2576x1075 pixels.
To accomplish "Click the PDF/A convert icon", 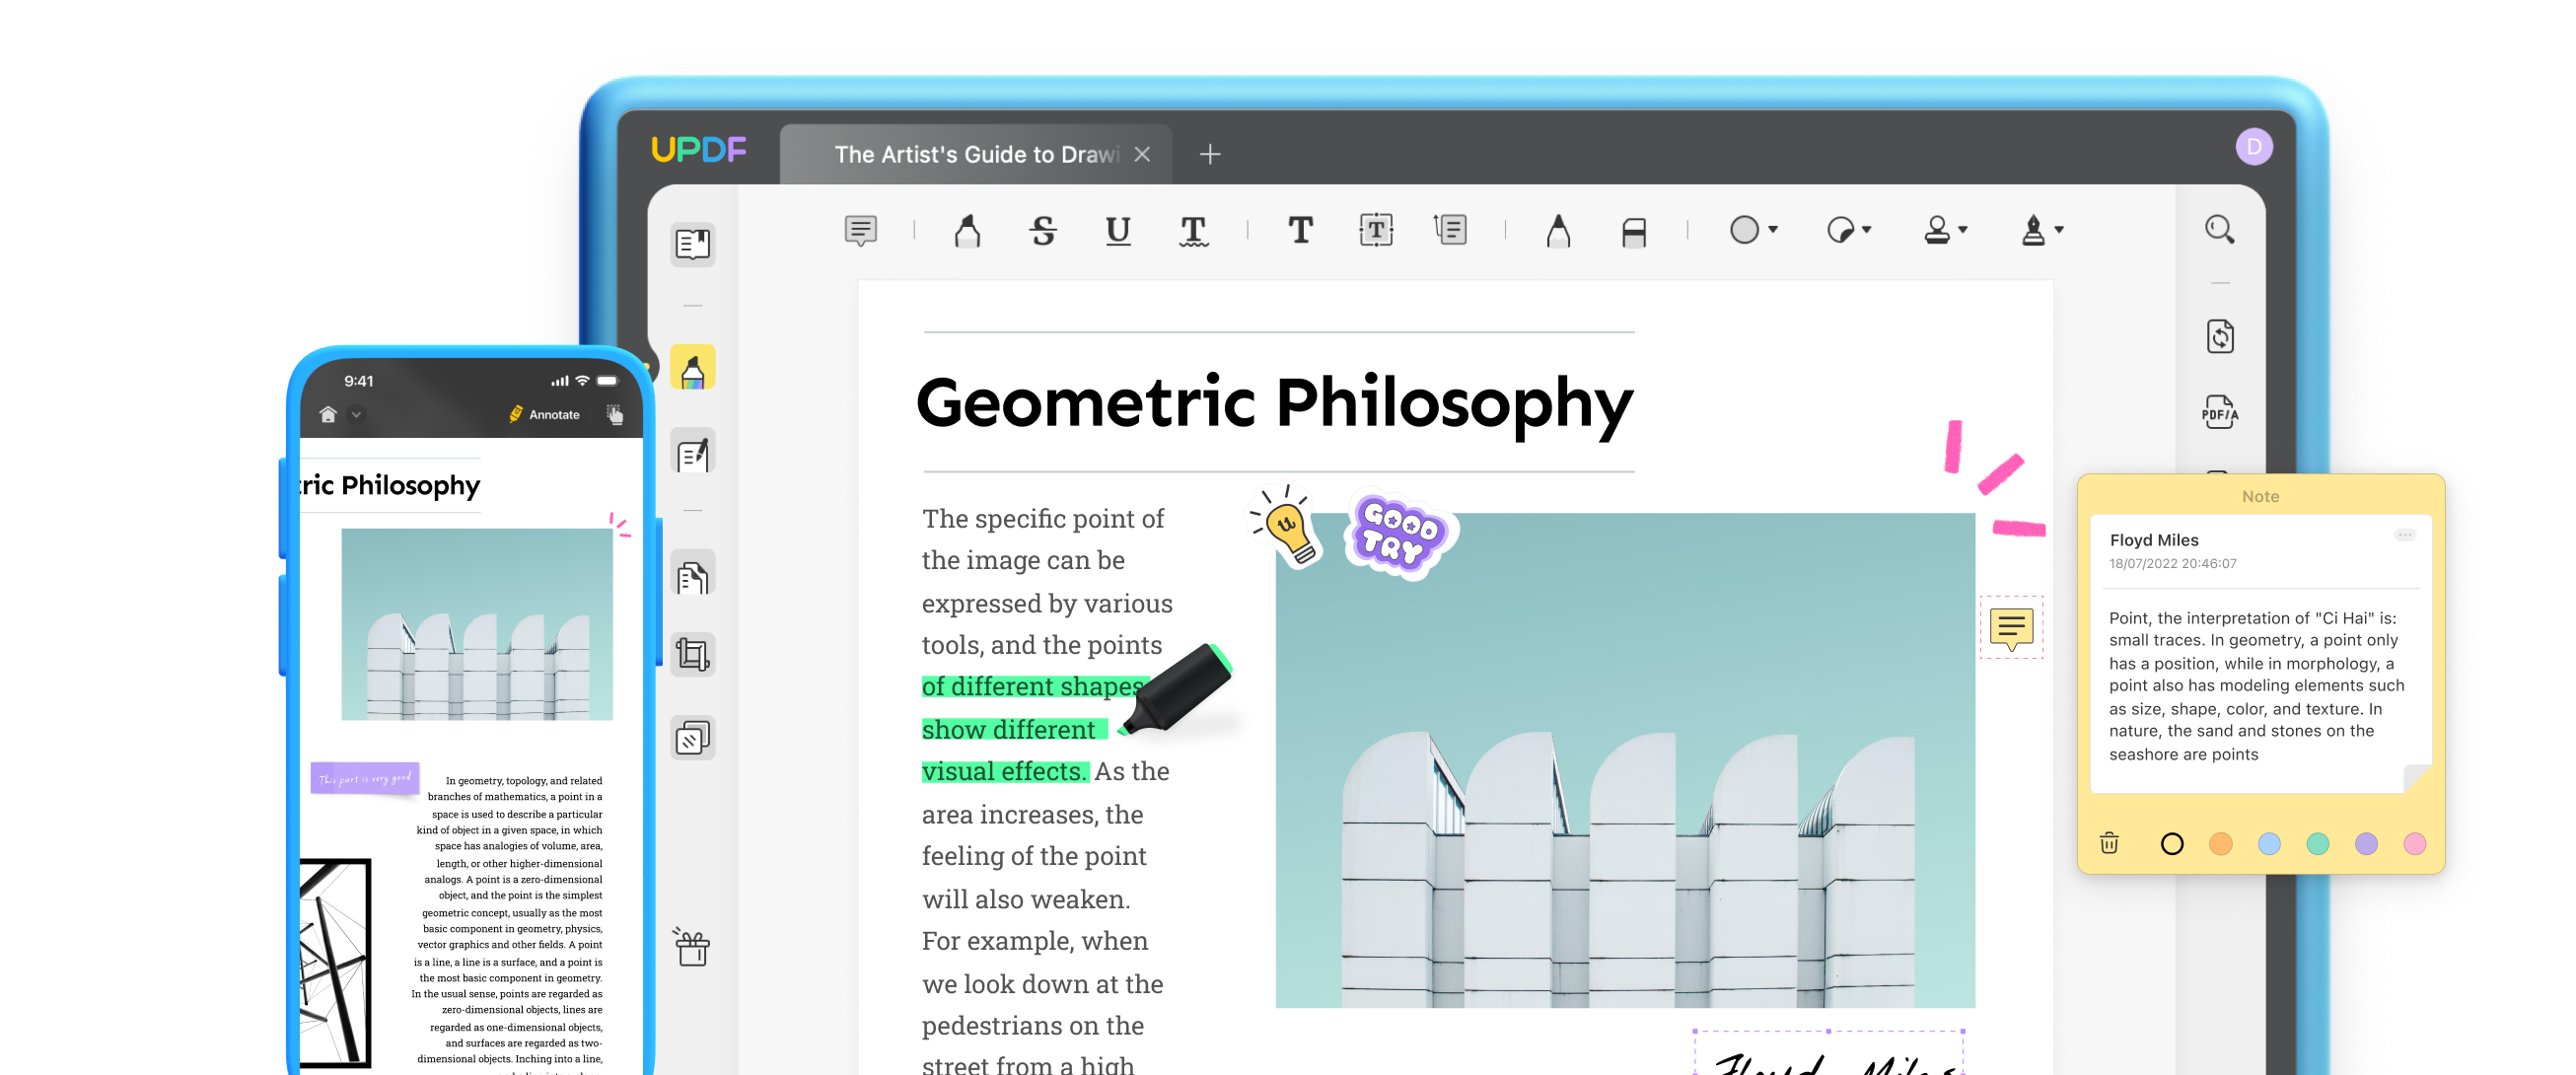I will tap(2219, 411).
